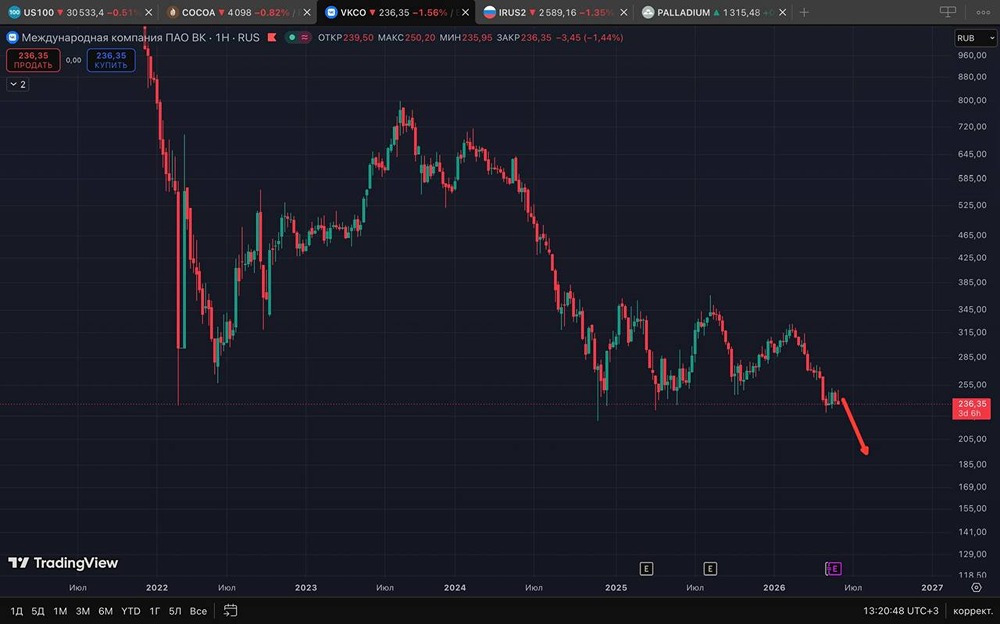Click the PALLADIUM tab symbol icon
The height and width of the screenshot is (624, 1000).
pos(647,12)
